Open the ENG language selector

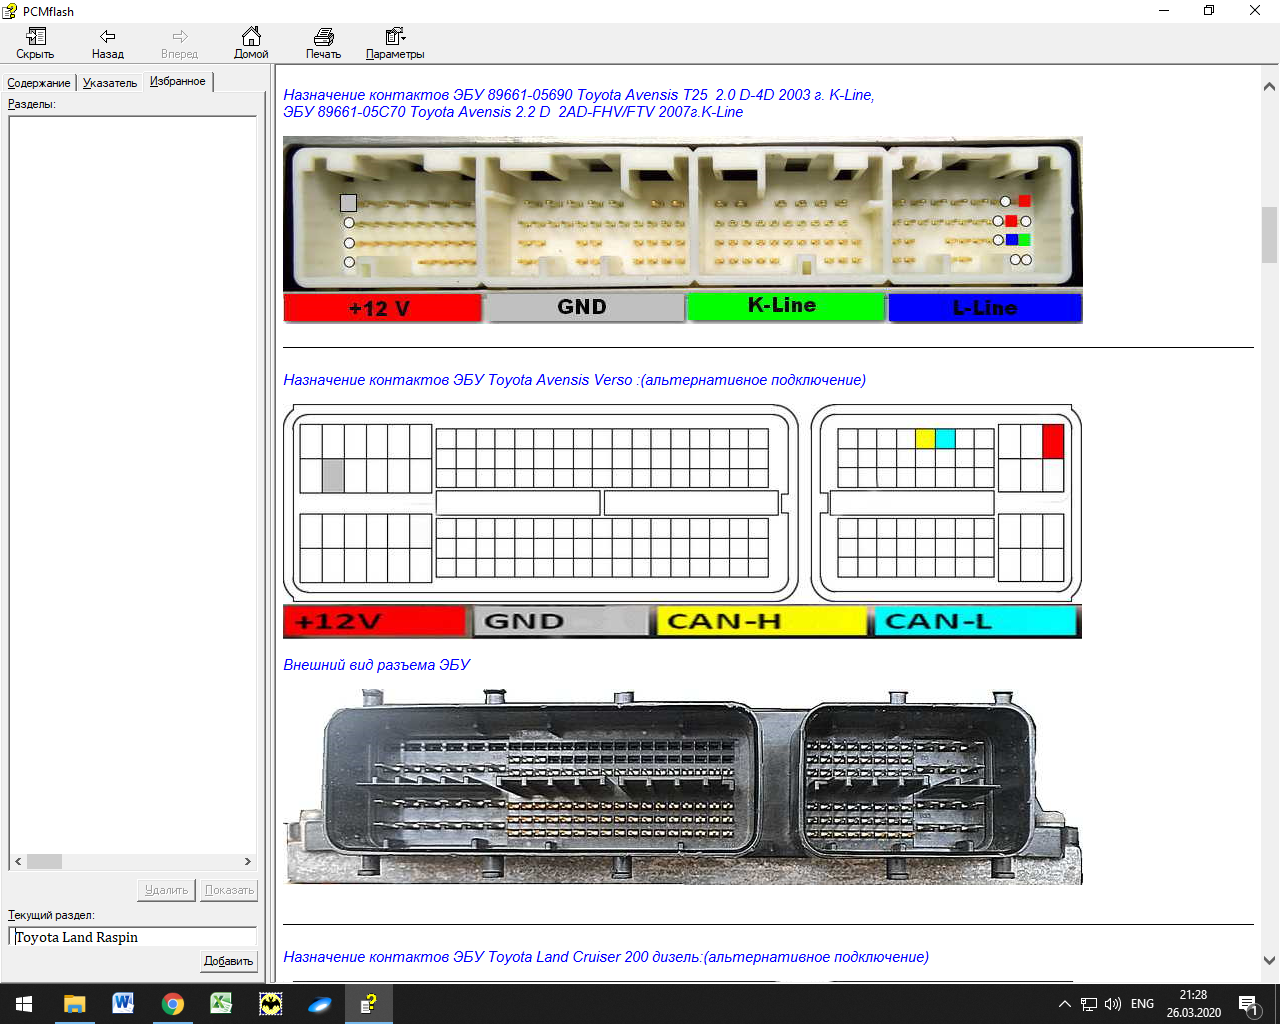click(1142, 1004)
